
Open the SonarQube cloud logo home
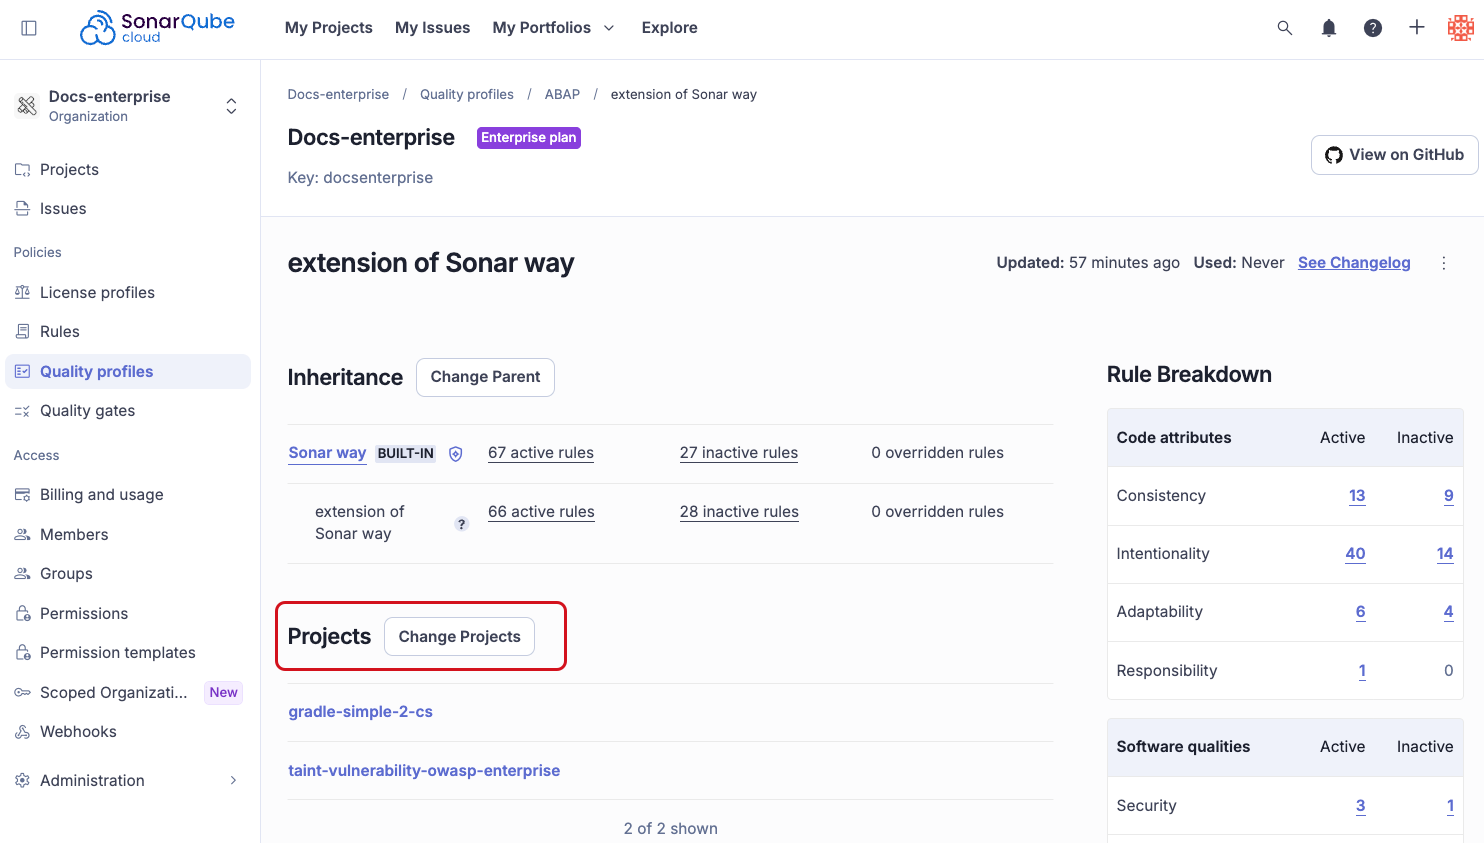click(157, 28)
